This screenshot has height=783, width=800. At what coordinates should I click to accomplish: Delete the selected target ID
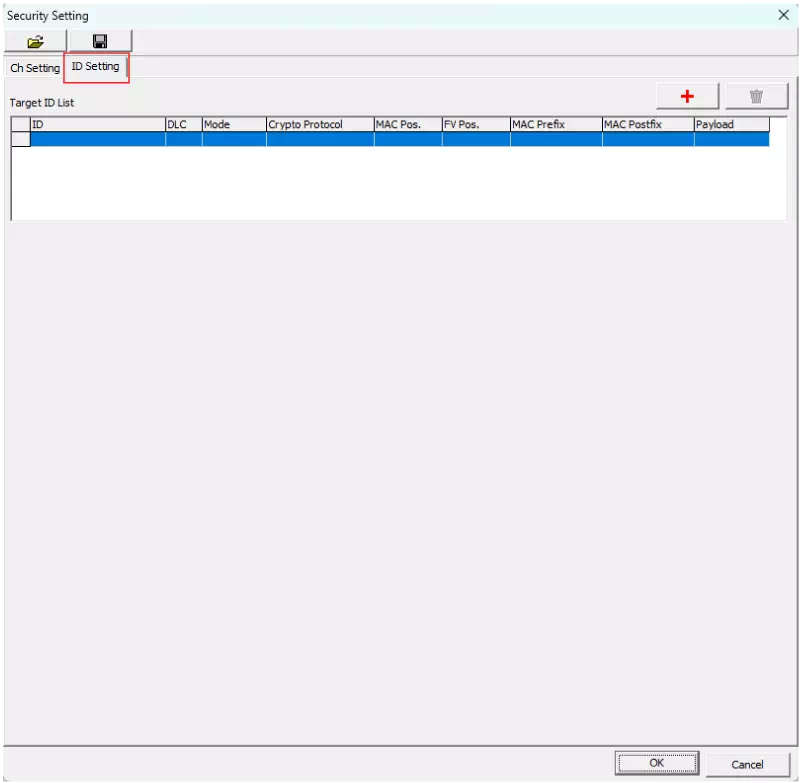(x=756, y=96)
